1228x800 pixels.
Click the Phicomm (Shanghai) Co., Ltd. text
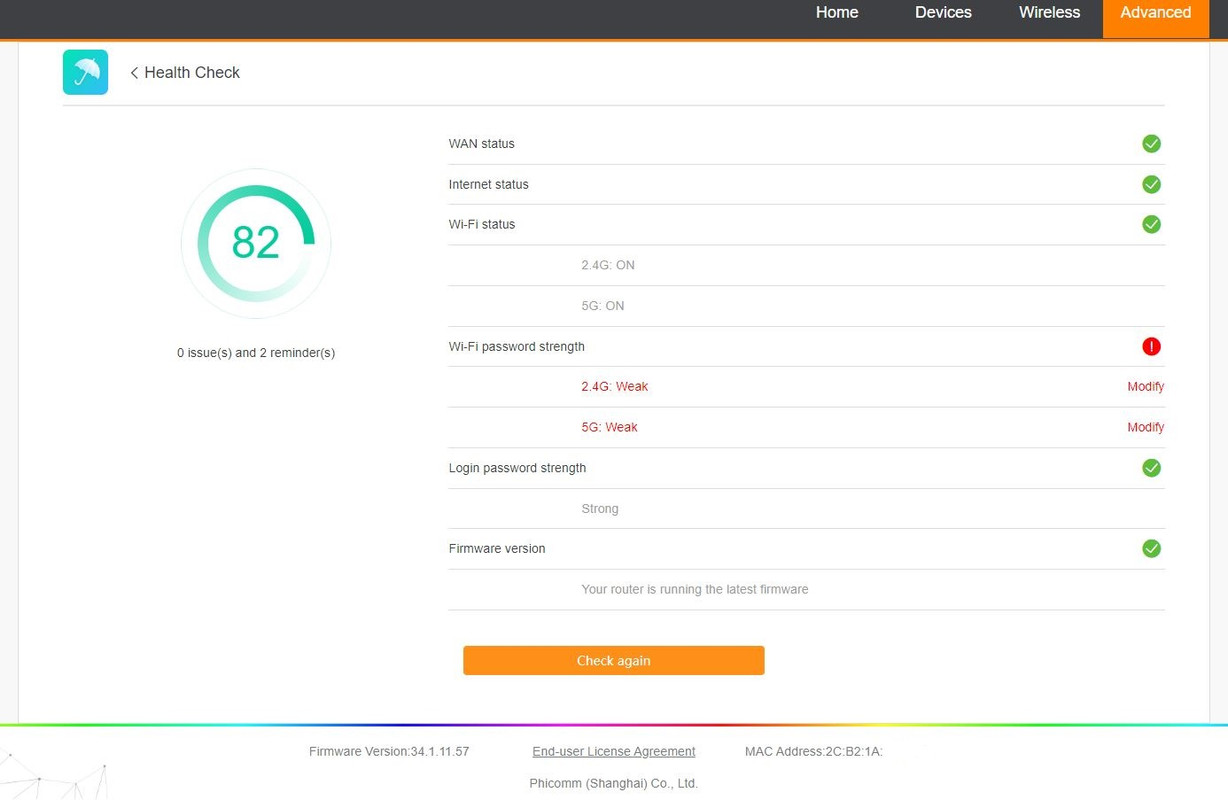(x=614, y=783)
